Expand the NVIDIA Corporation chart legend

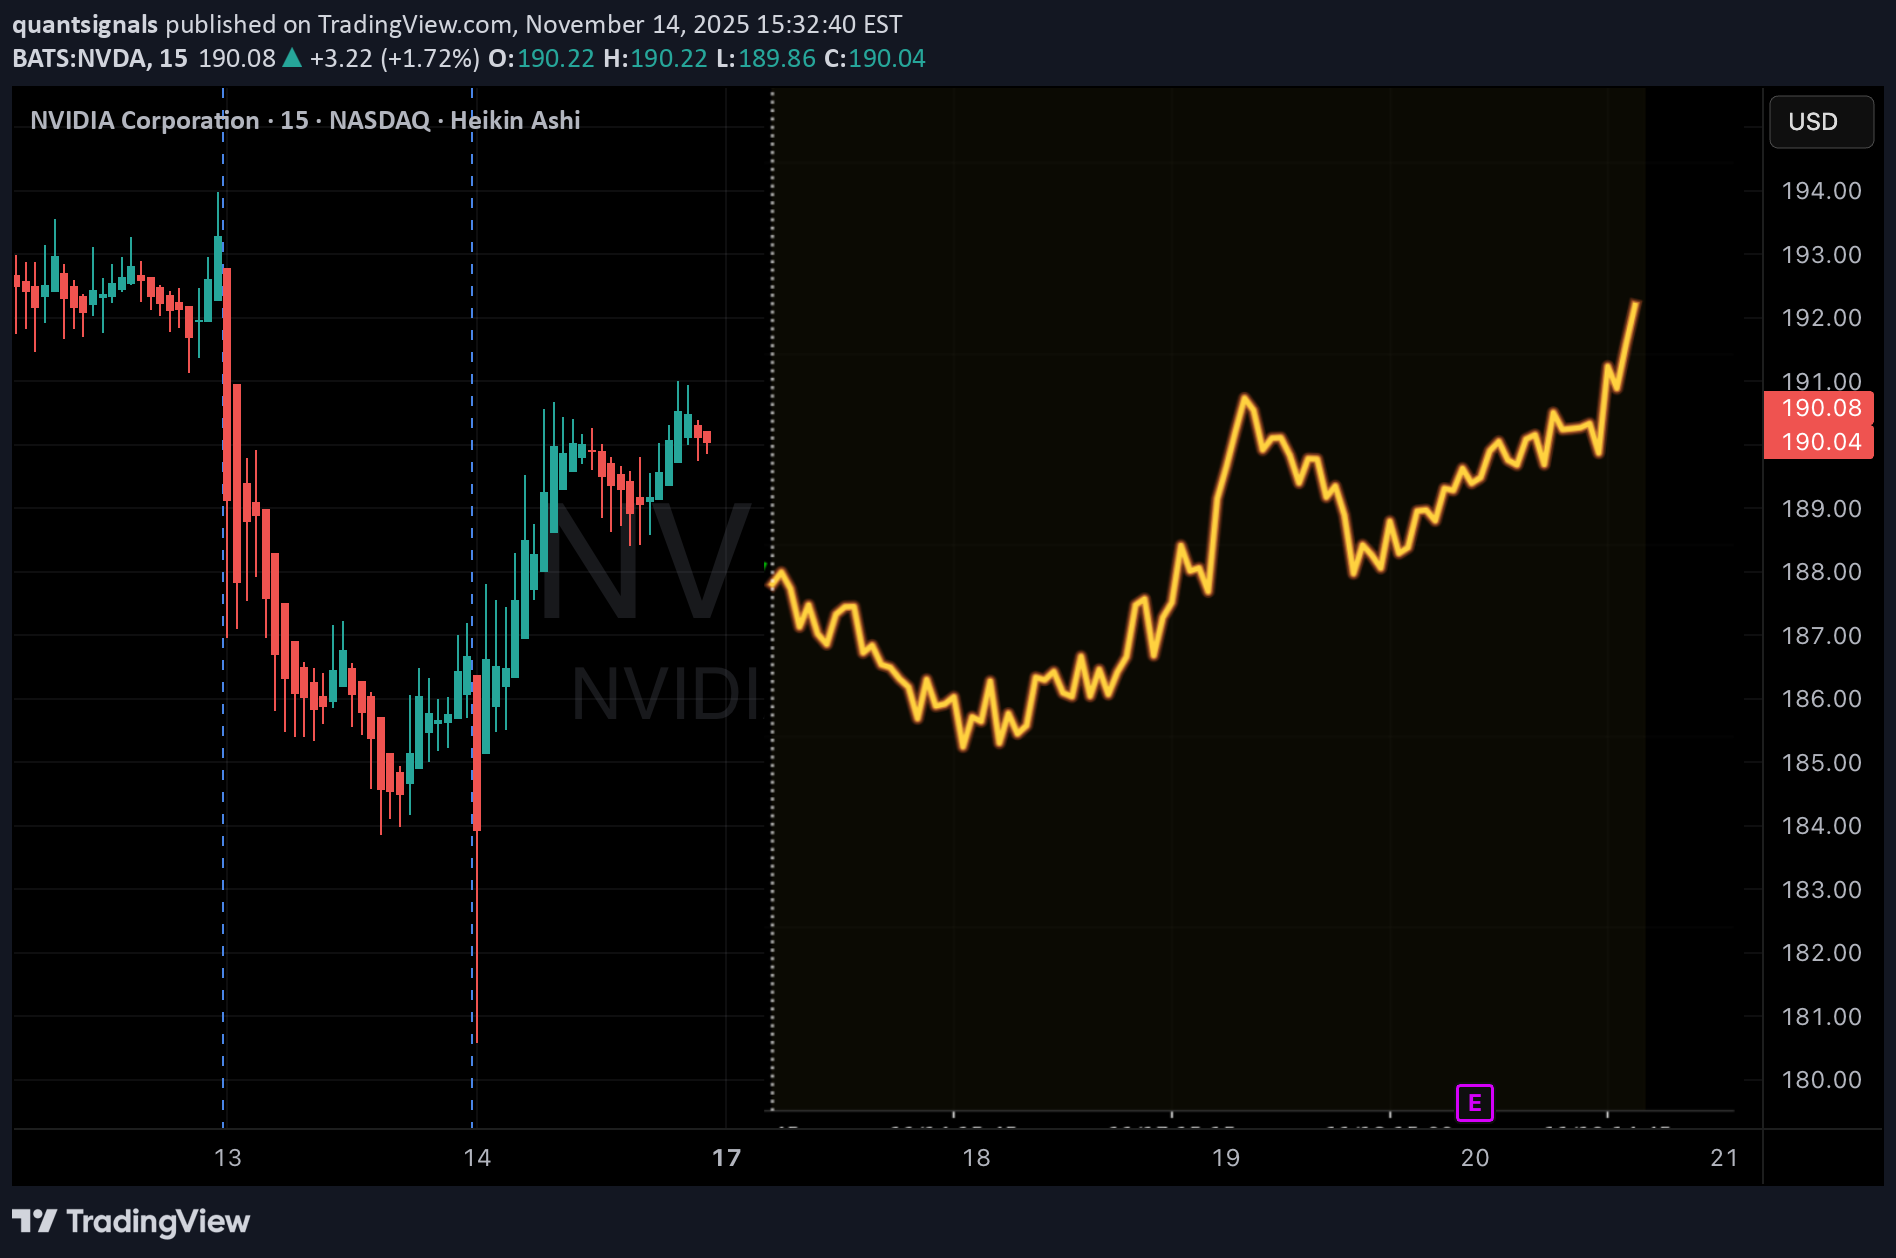pos(143,120)
